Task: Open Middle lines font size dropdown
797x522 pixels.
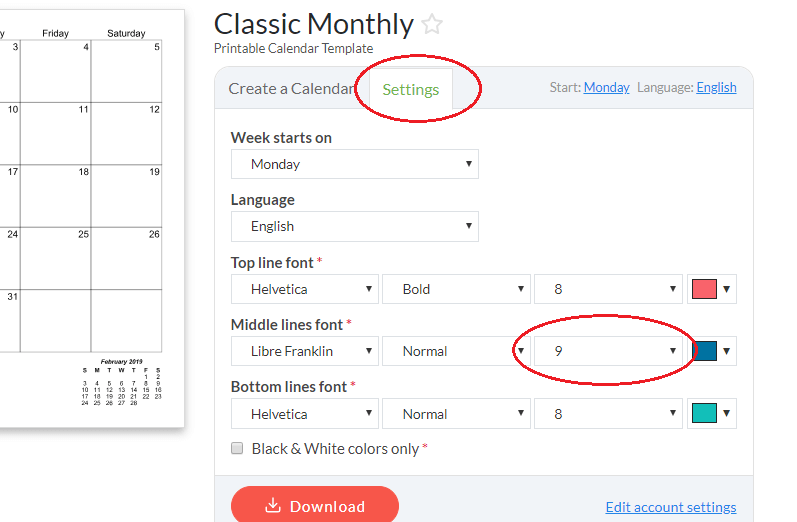Action: pos(608,351)
